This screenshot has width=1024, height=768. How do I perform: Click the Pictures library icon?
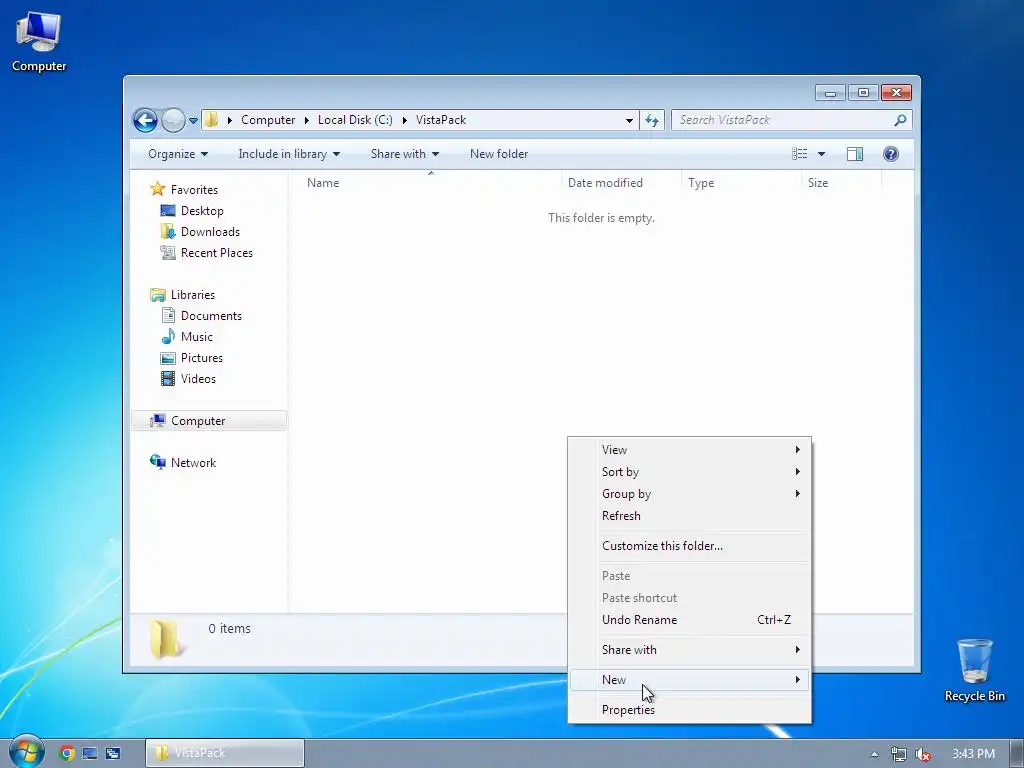point(168,358)
